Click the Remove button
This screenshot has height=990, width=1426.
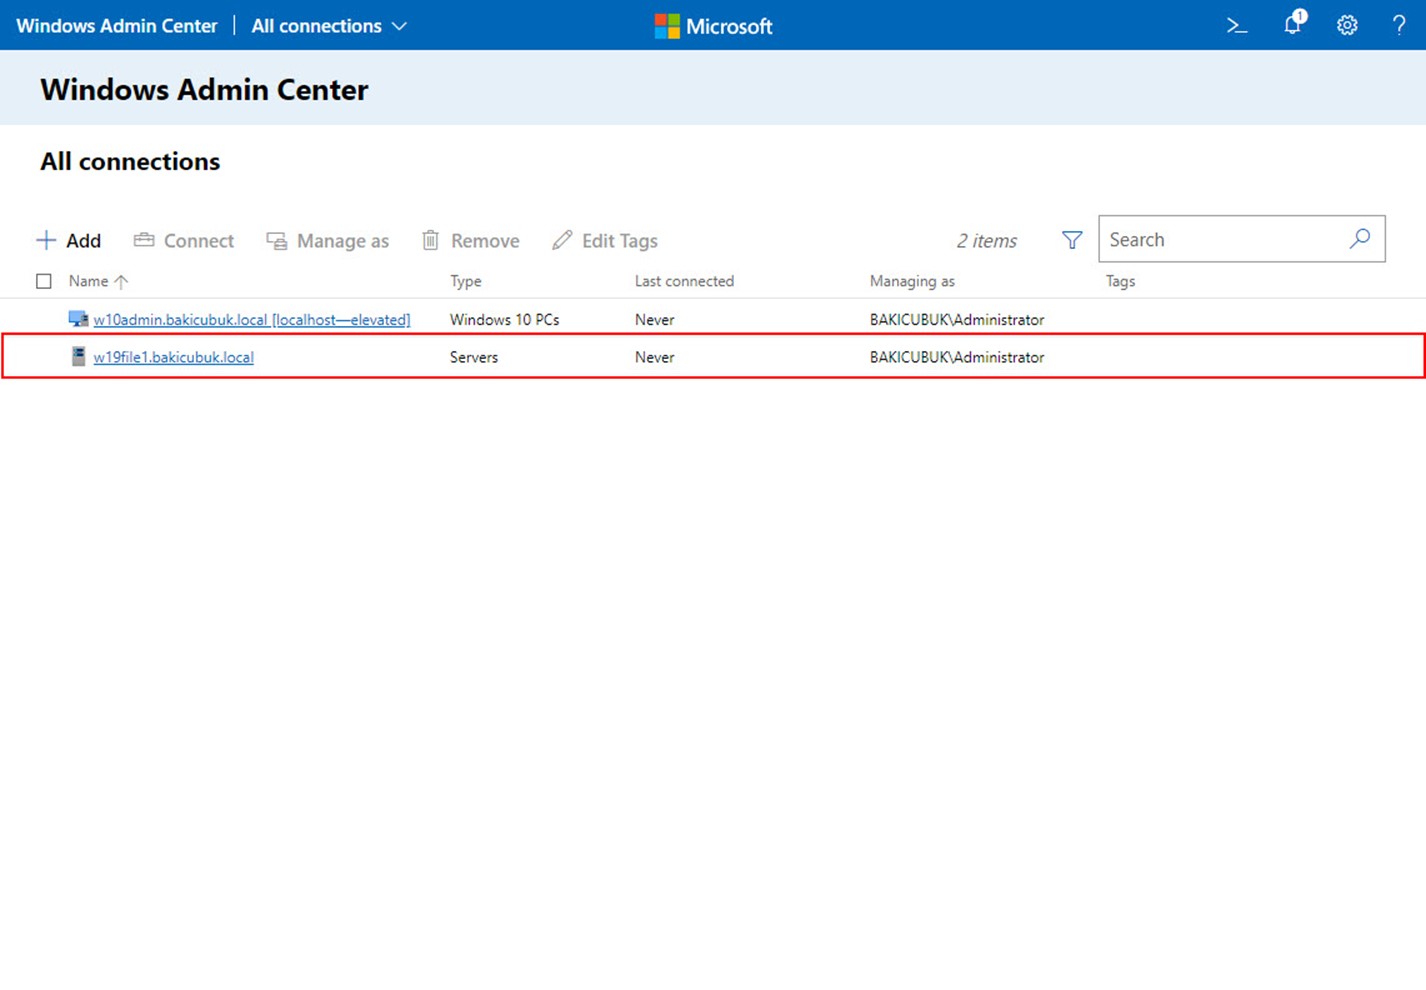(x=470, y=240)
